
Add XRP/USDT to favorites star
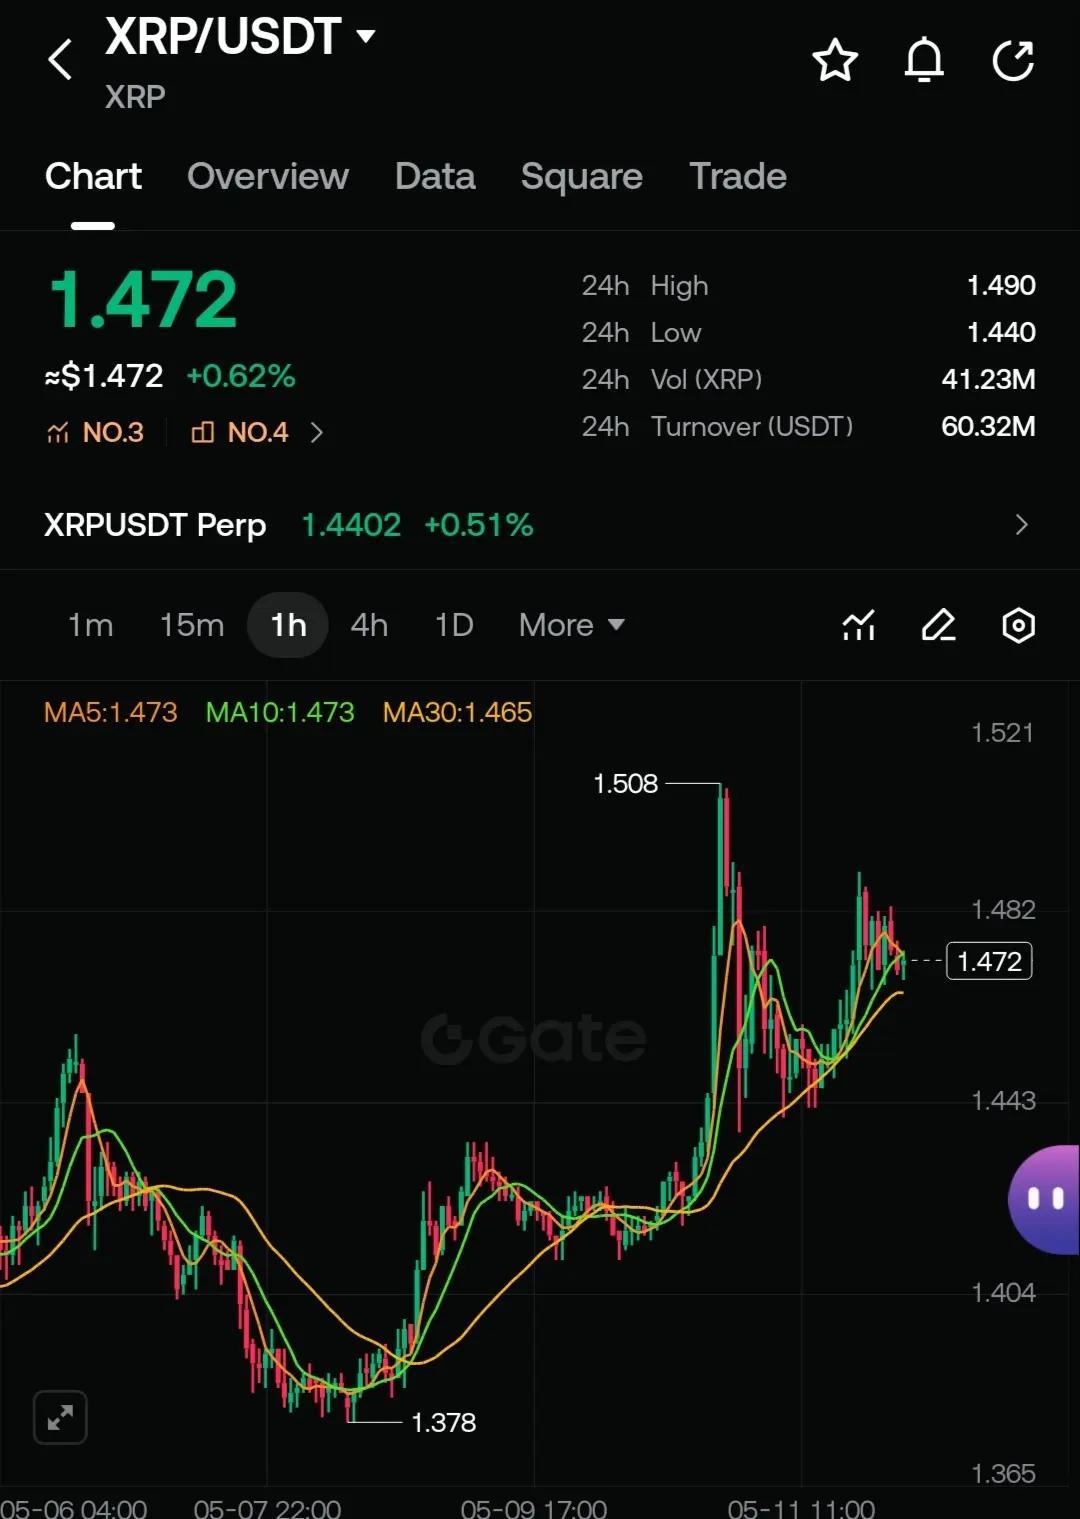[x=834, y=60]
